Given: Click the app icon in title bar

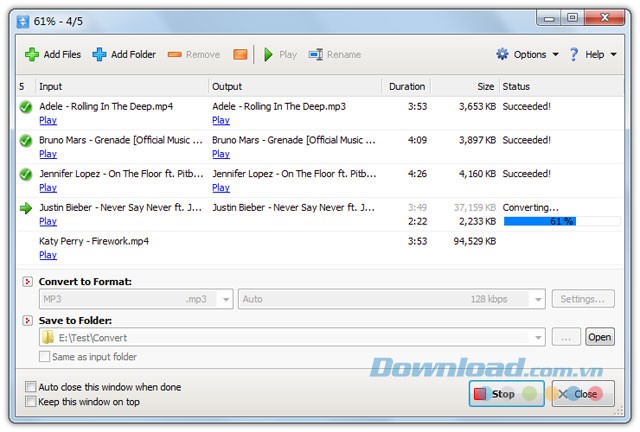Looking at the screenshot, I should [23, 21].
